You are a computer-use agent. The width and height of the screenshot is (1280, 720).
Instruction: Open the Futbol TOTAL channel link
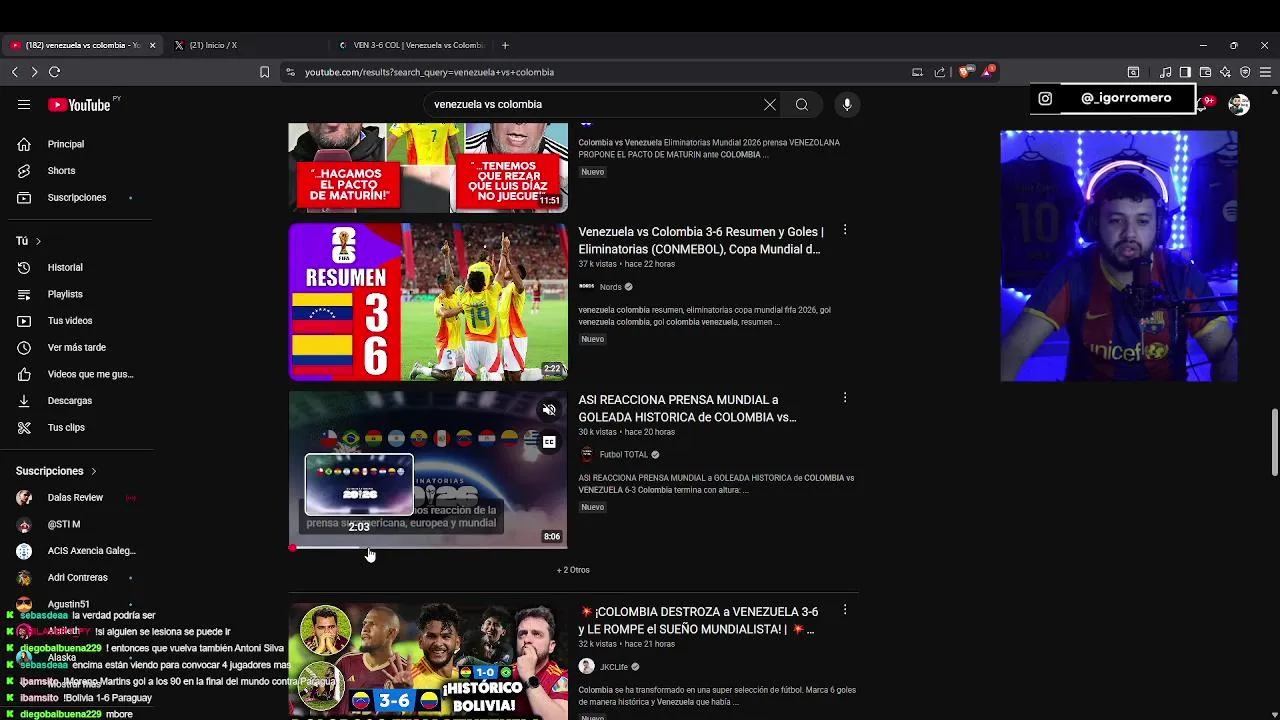624,455
